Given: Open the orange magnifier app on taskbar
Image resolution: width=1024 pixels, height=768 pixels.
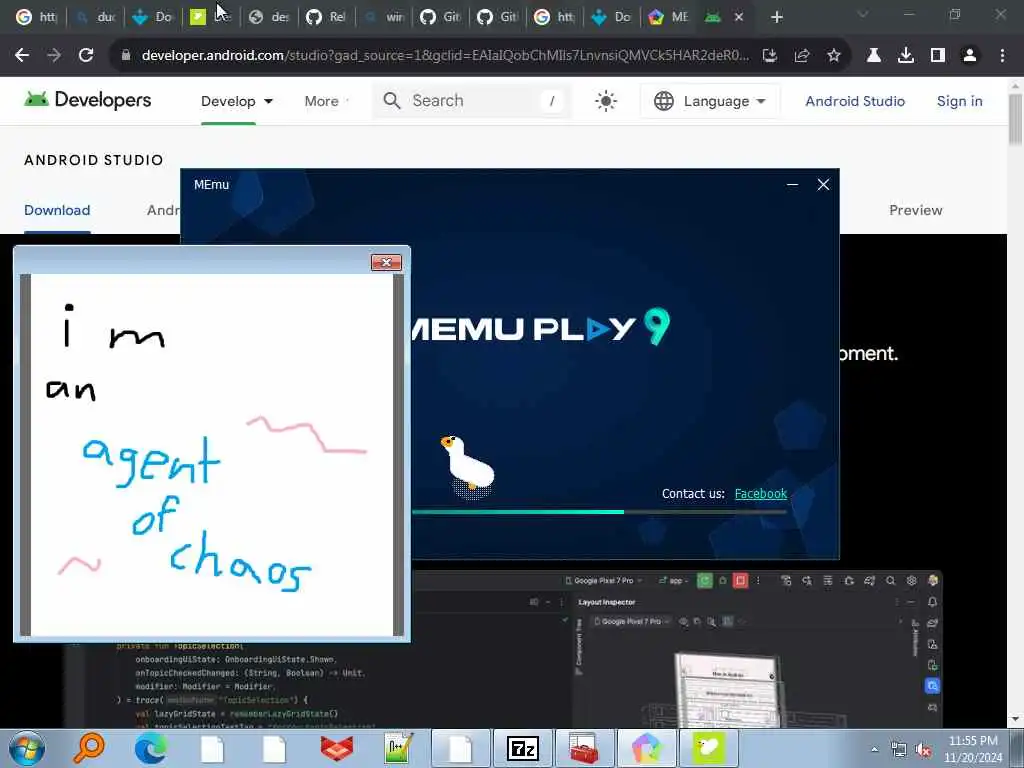Looking at the screenshot, I should (89, 748).
